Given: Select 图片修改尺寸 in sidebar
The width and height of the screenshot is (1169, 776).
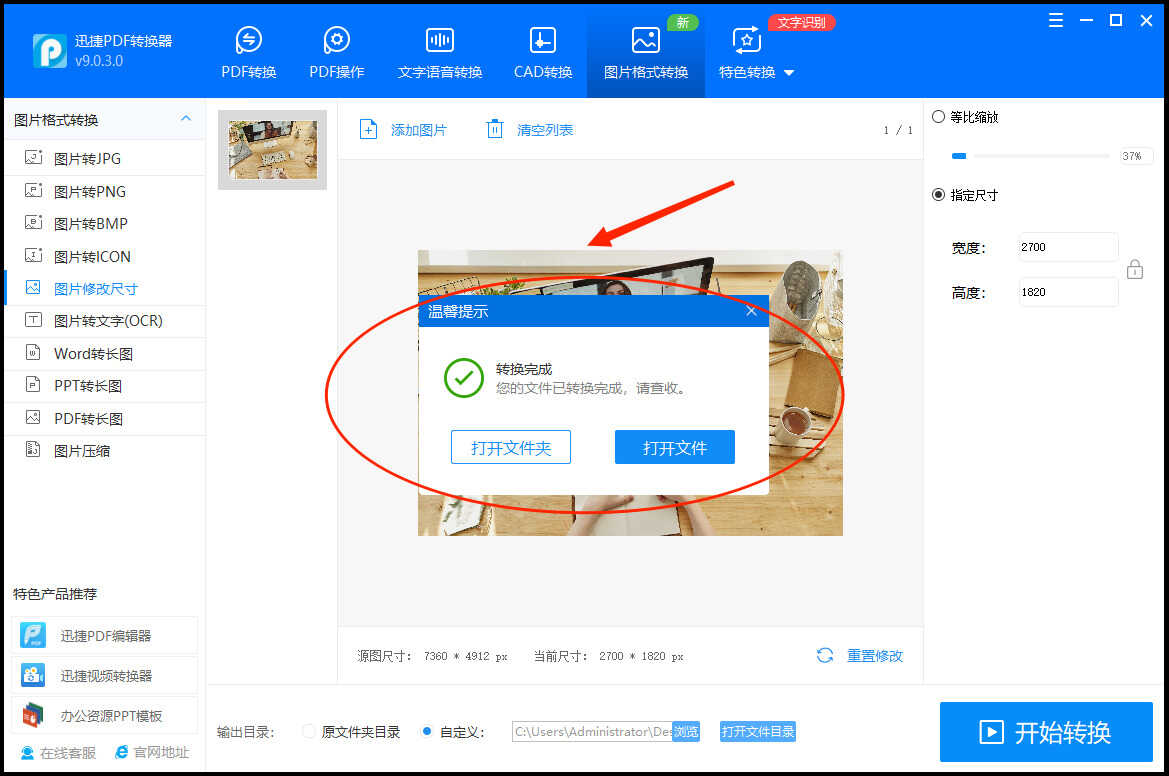Looking at the screenshot, I should point(104,288).
